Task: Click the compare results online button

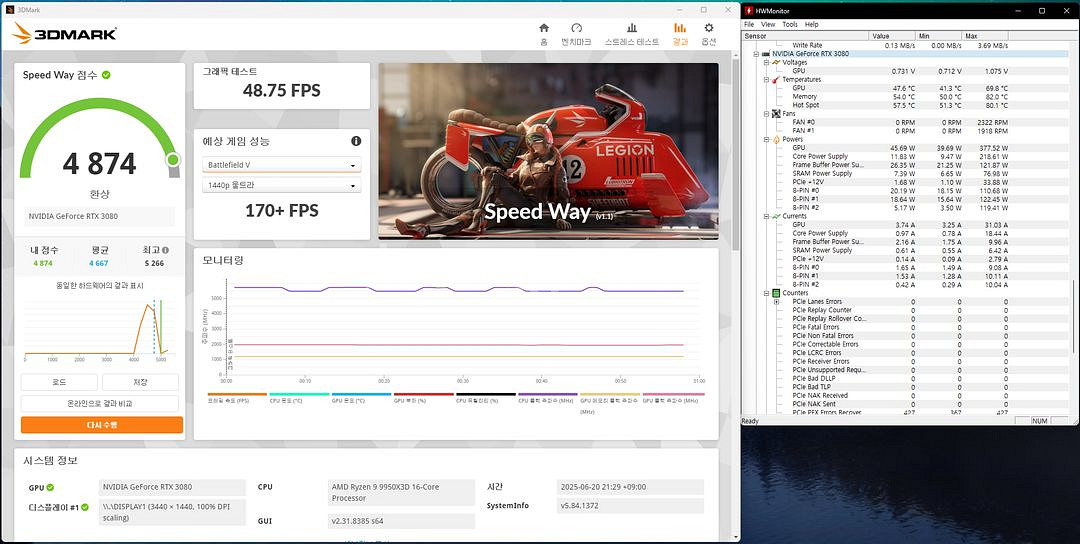Action: 100,404
